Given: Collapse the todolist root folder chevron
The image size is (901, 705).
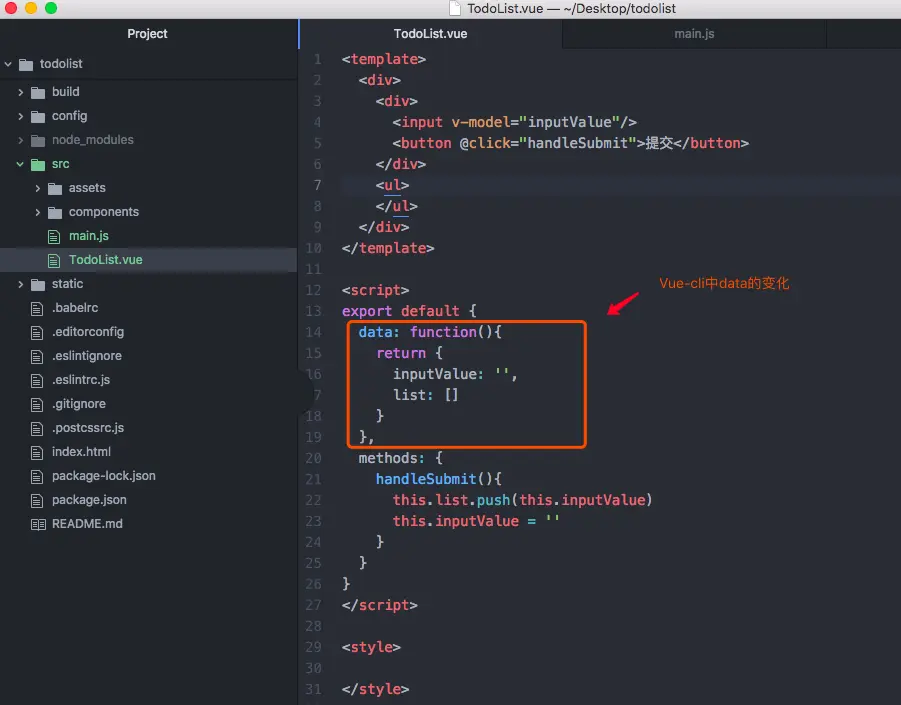Looking at the screenshot, I should 8,64.
